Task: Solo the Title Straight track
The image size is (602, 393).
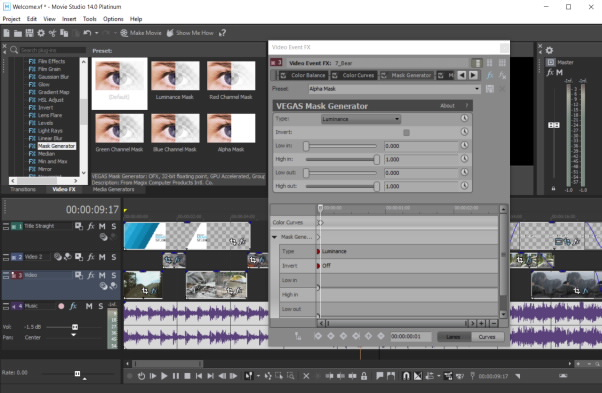Action: tap(114, 226)
